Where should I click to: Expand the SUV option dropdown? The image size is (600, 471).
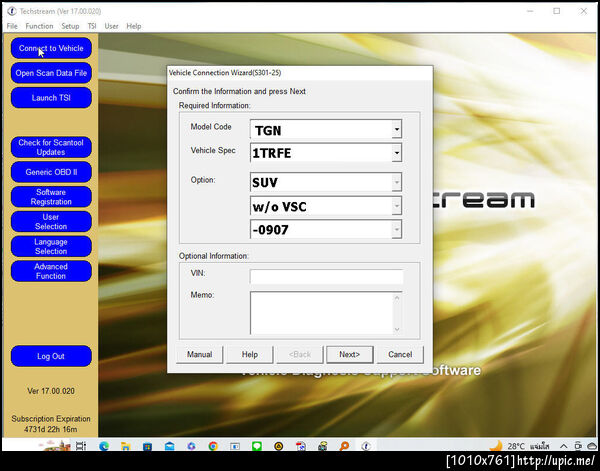pos(397,183)
